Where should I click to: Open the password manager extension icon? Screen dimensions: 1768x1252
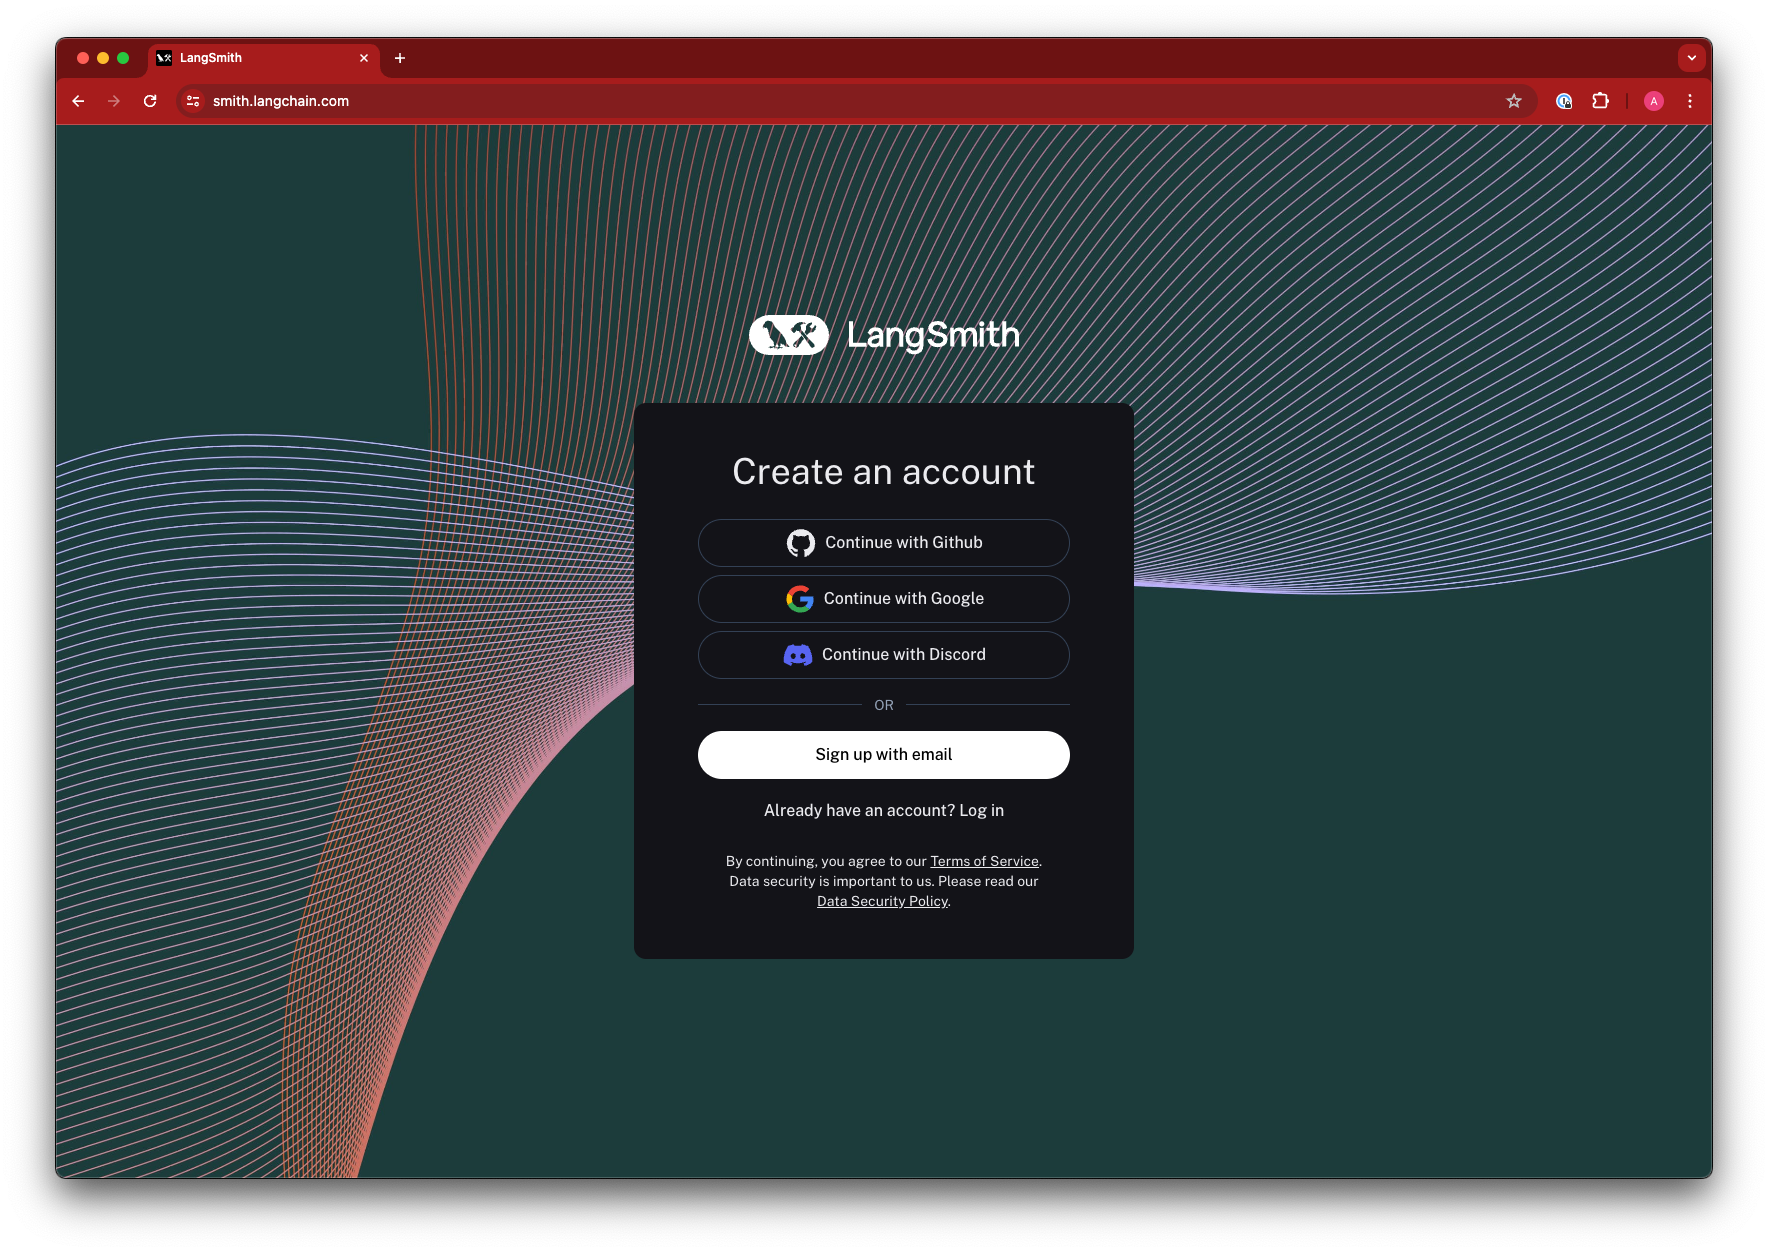(x=1563, y=101)
